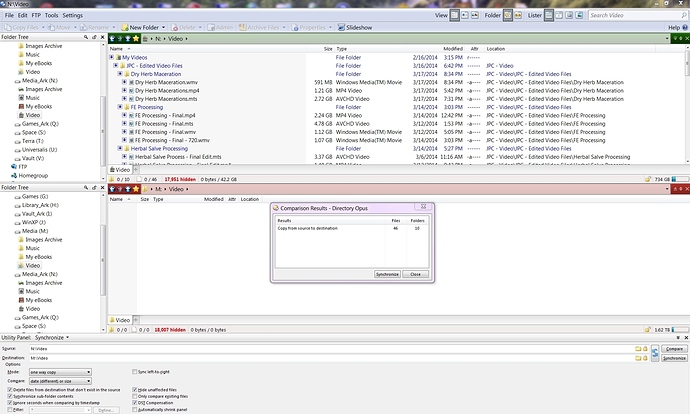Select the fourth Lister layout icon
The image size is (690, 414).
coord(579,15)
